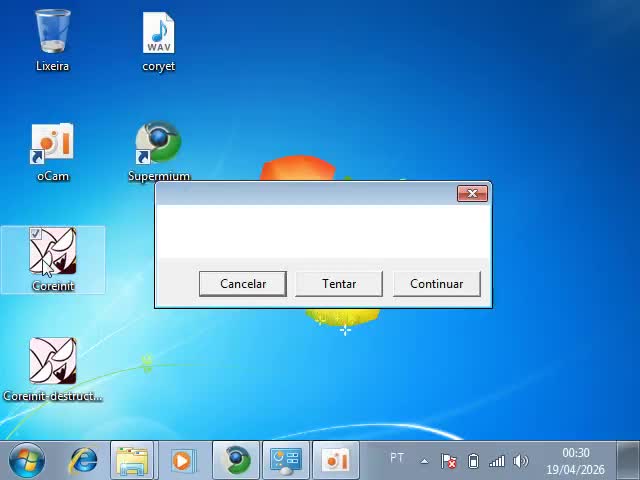Select the Coreinit desktop icon
This screenshot has width=640, height=480.
tap(53, 254)
